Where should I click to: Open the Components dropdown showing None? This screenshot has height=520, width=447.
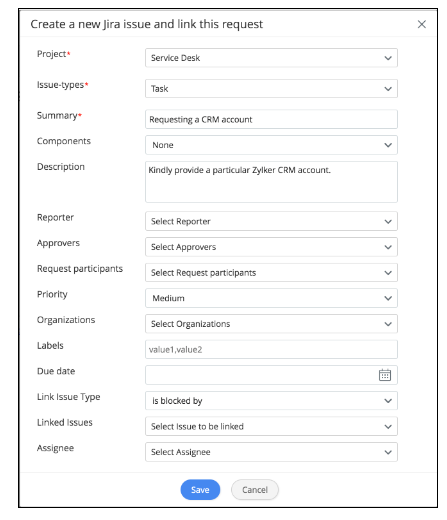[271, 145]
